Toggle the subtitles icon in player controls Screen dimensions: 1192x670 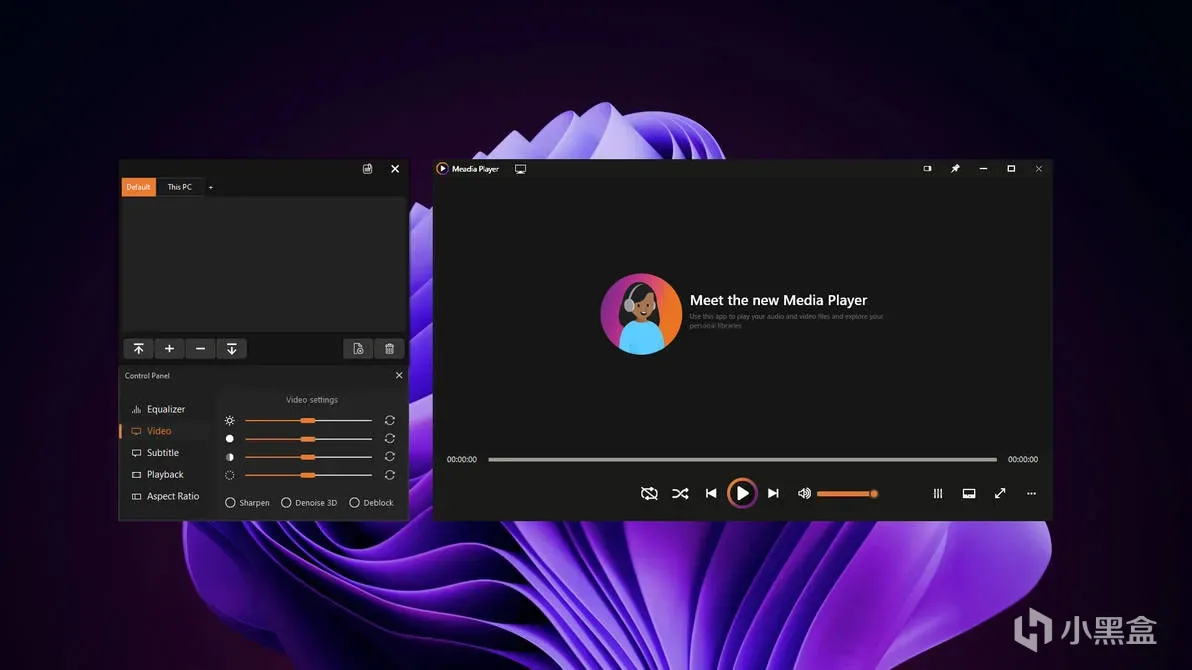pos(968,494)
